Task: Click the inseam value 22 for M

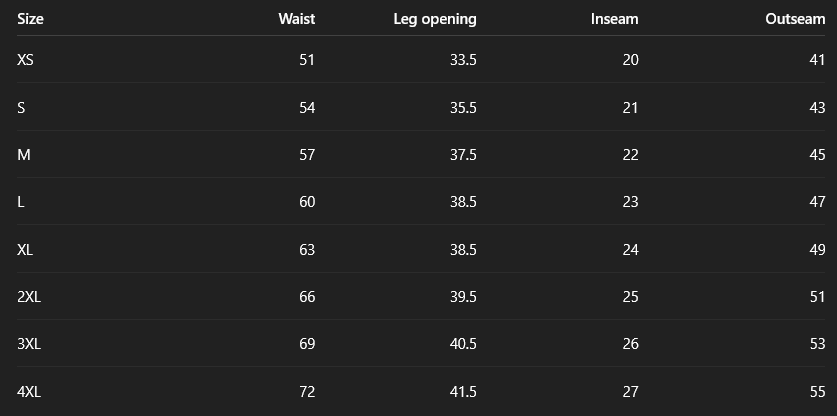Action: pos(630,155)
